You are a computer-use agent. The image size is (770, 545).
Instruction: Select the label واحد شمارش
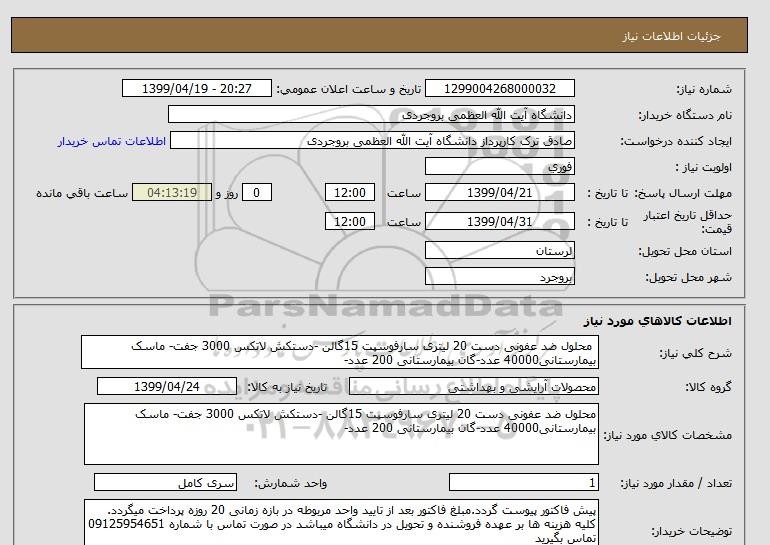290,484
